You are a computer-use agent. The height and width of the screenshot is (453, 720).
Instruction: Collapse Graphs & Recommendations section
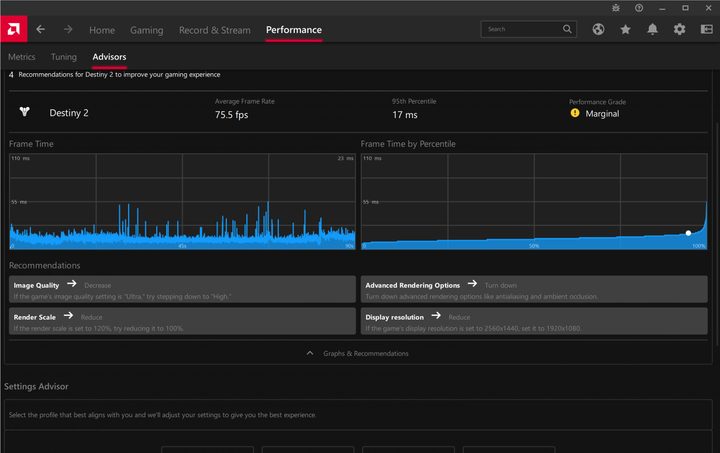[x=357, y=353]
